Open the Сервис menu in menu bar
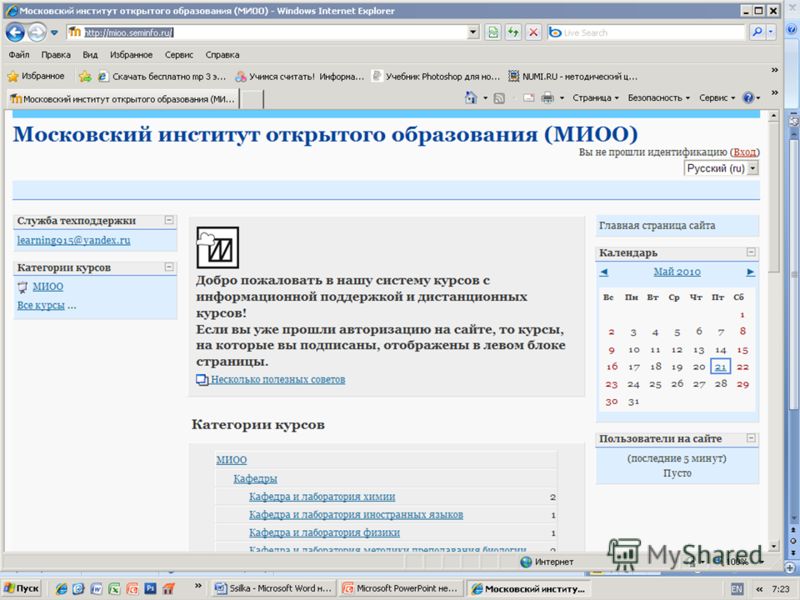This screenshot has height=600, width=800. click(179, 55)
